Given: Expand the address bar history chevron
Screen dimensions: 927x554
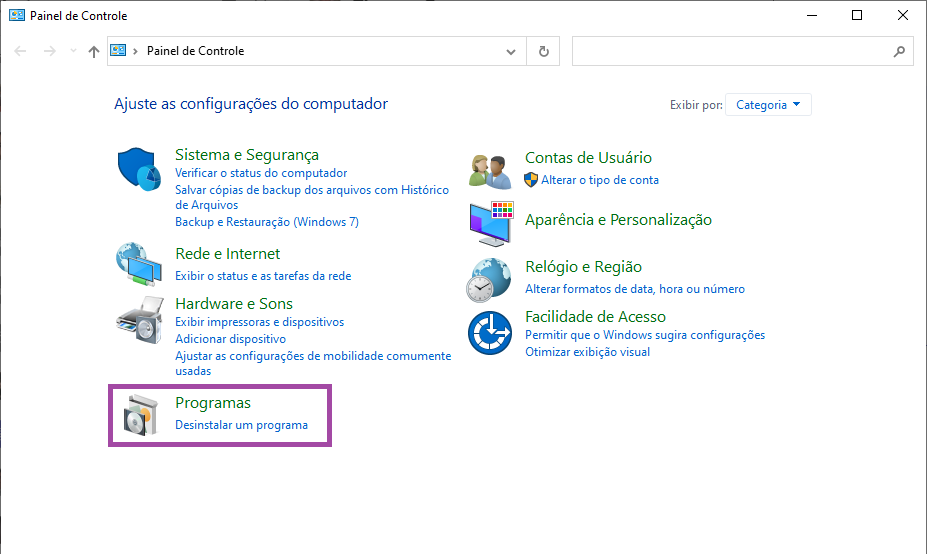Looking at the screenshot, I should pyautogui.click(x=511, y=51).
